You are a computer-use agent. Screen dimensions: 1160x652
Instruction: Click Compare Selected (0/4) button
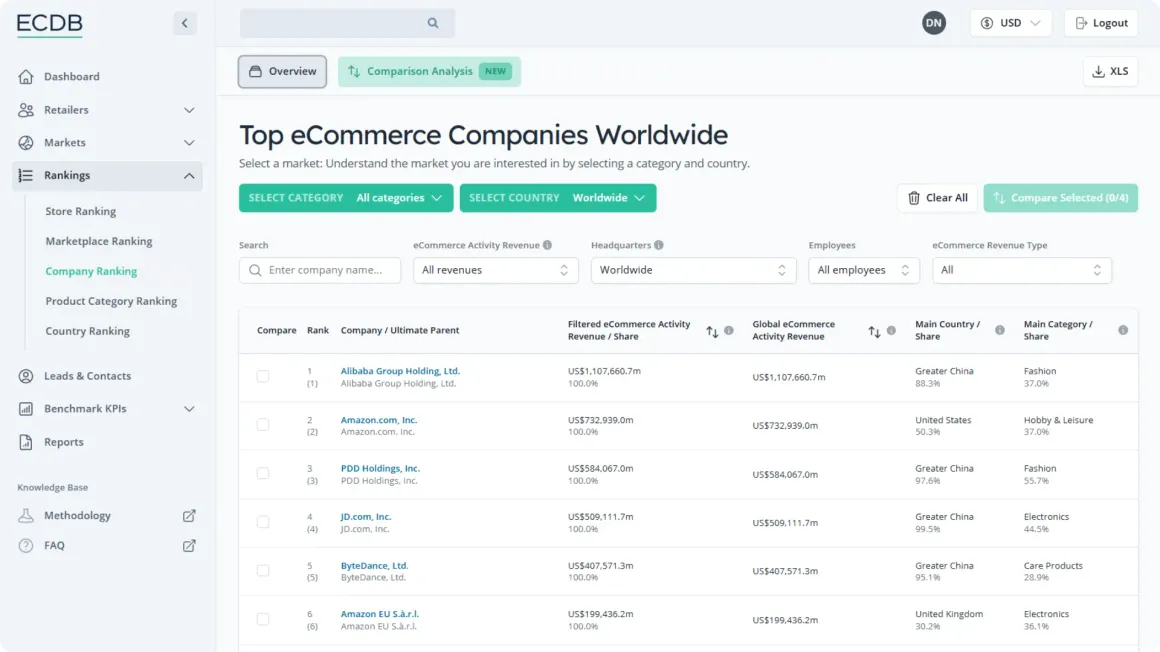tap(1060, 198)
